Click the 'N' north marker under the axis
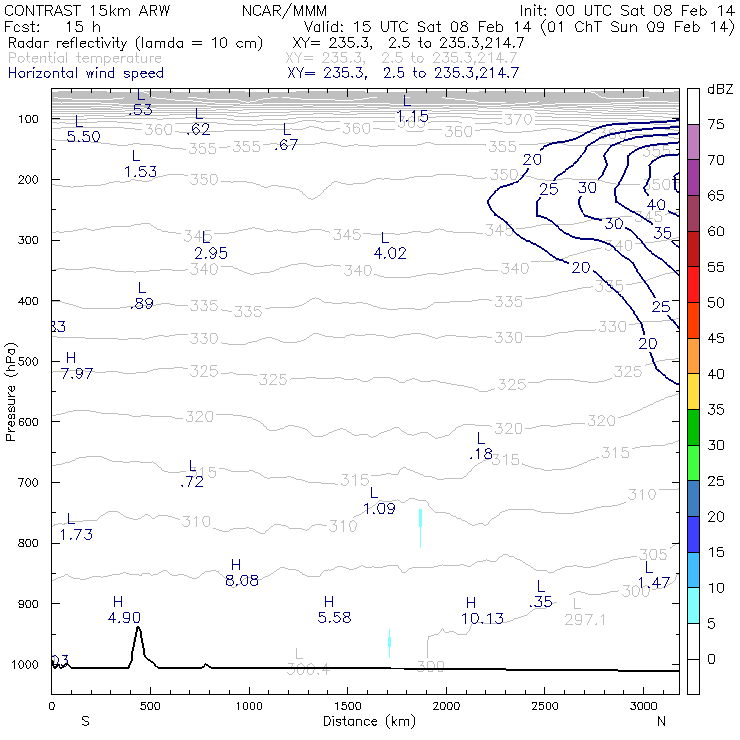Image resolution: width=740 pixels, height=740 pixels. click(x=661, y=721)
